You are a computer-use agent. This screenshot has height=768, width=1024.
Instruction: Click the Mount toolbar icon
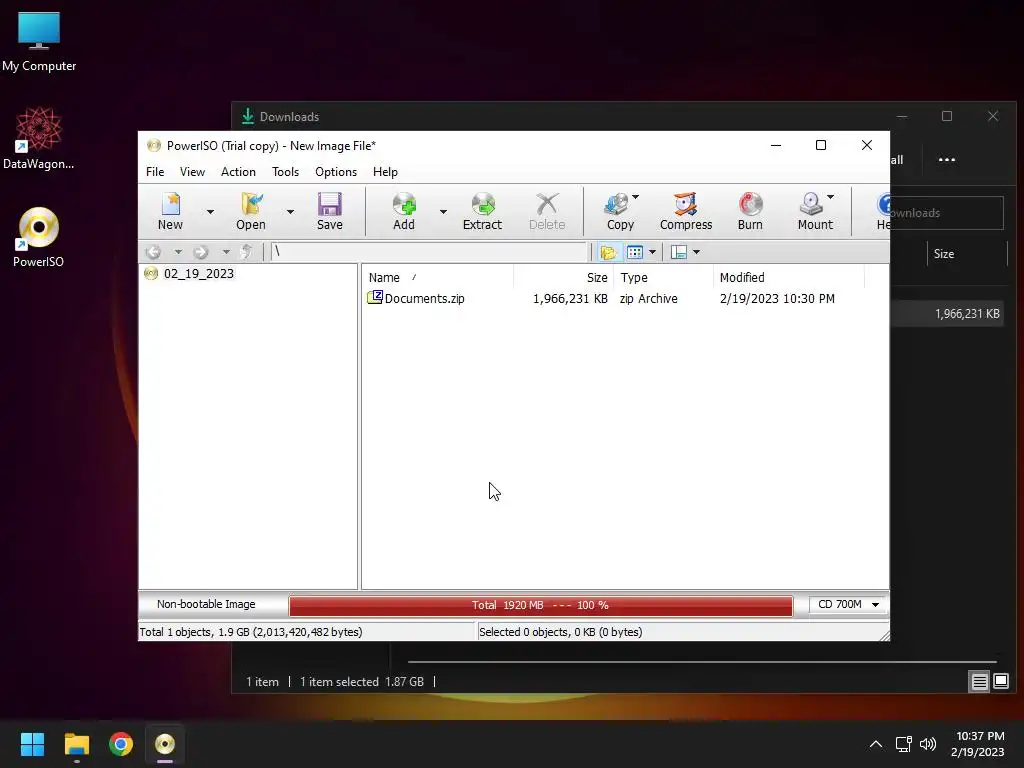pyautogui.click(x=815, y=211)
